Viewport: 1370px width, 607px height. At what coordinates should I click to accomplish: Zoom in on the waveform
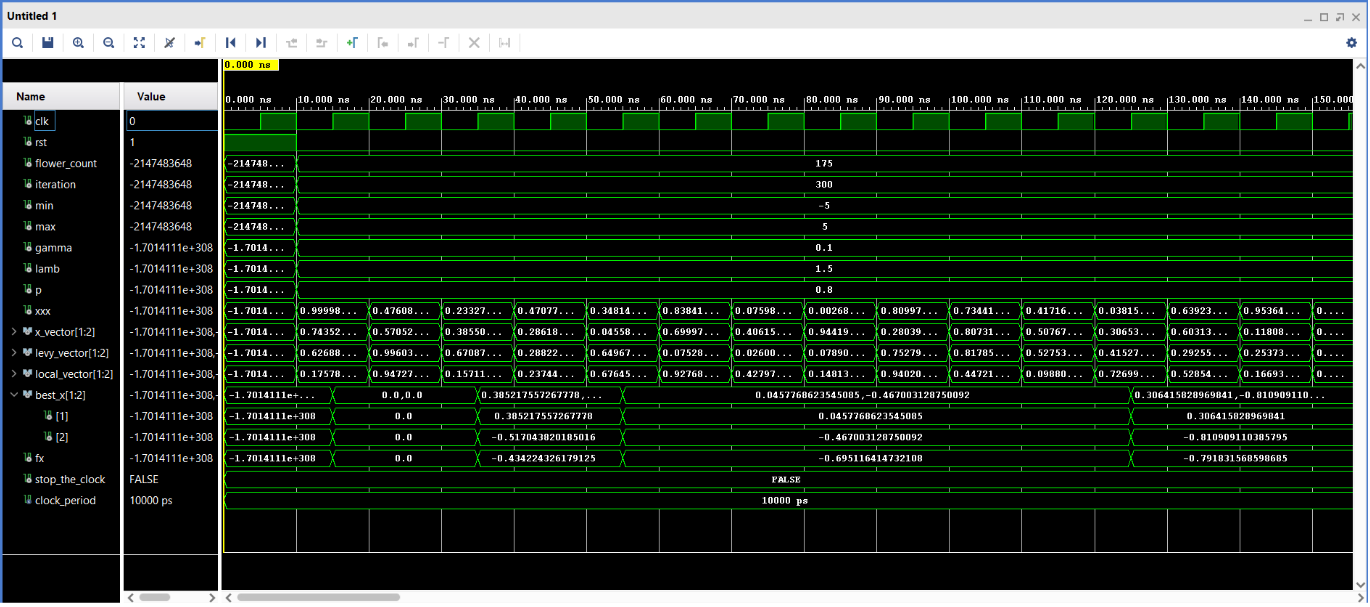(78, 43)
